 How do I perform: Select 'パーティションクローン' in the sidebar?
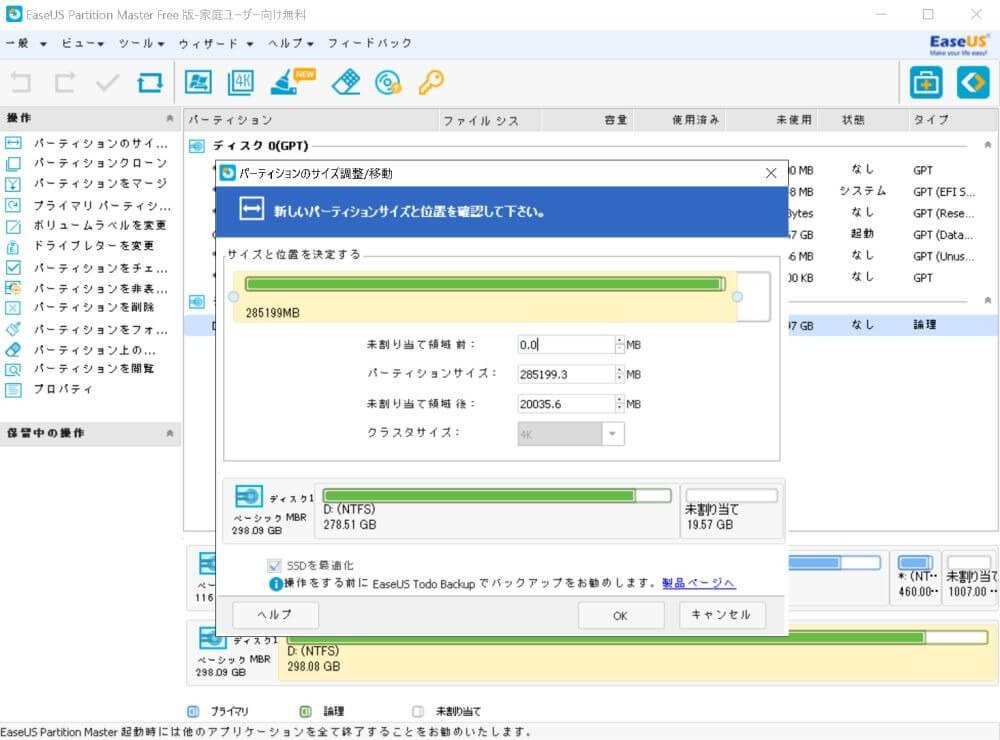coord(100,163)
